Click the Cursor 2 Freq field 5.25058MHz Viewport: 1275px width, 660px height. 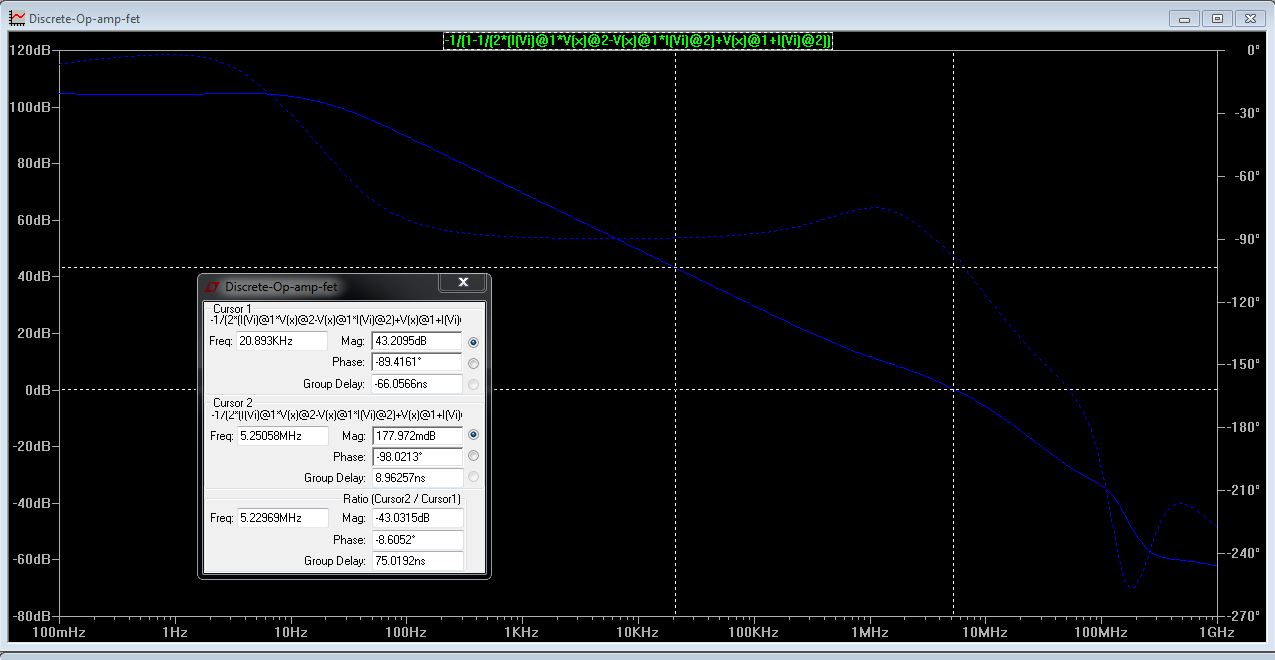[282, 436]
